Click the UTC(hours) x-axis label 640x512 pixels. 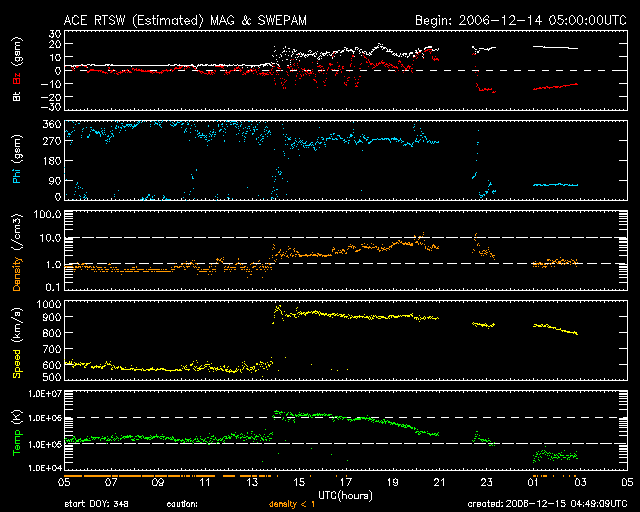[346, 494]
